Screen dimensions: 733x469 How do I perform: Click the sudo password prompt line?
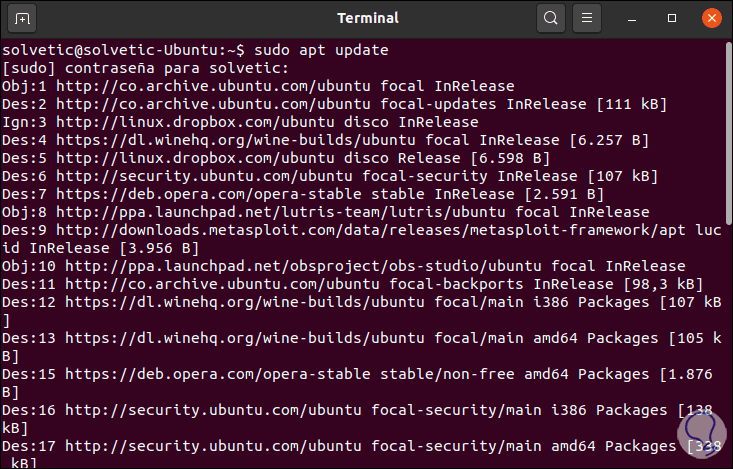pyautogui.click(x=145, y=68)
